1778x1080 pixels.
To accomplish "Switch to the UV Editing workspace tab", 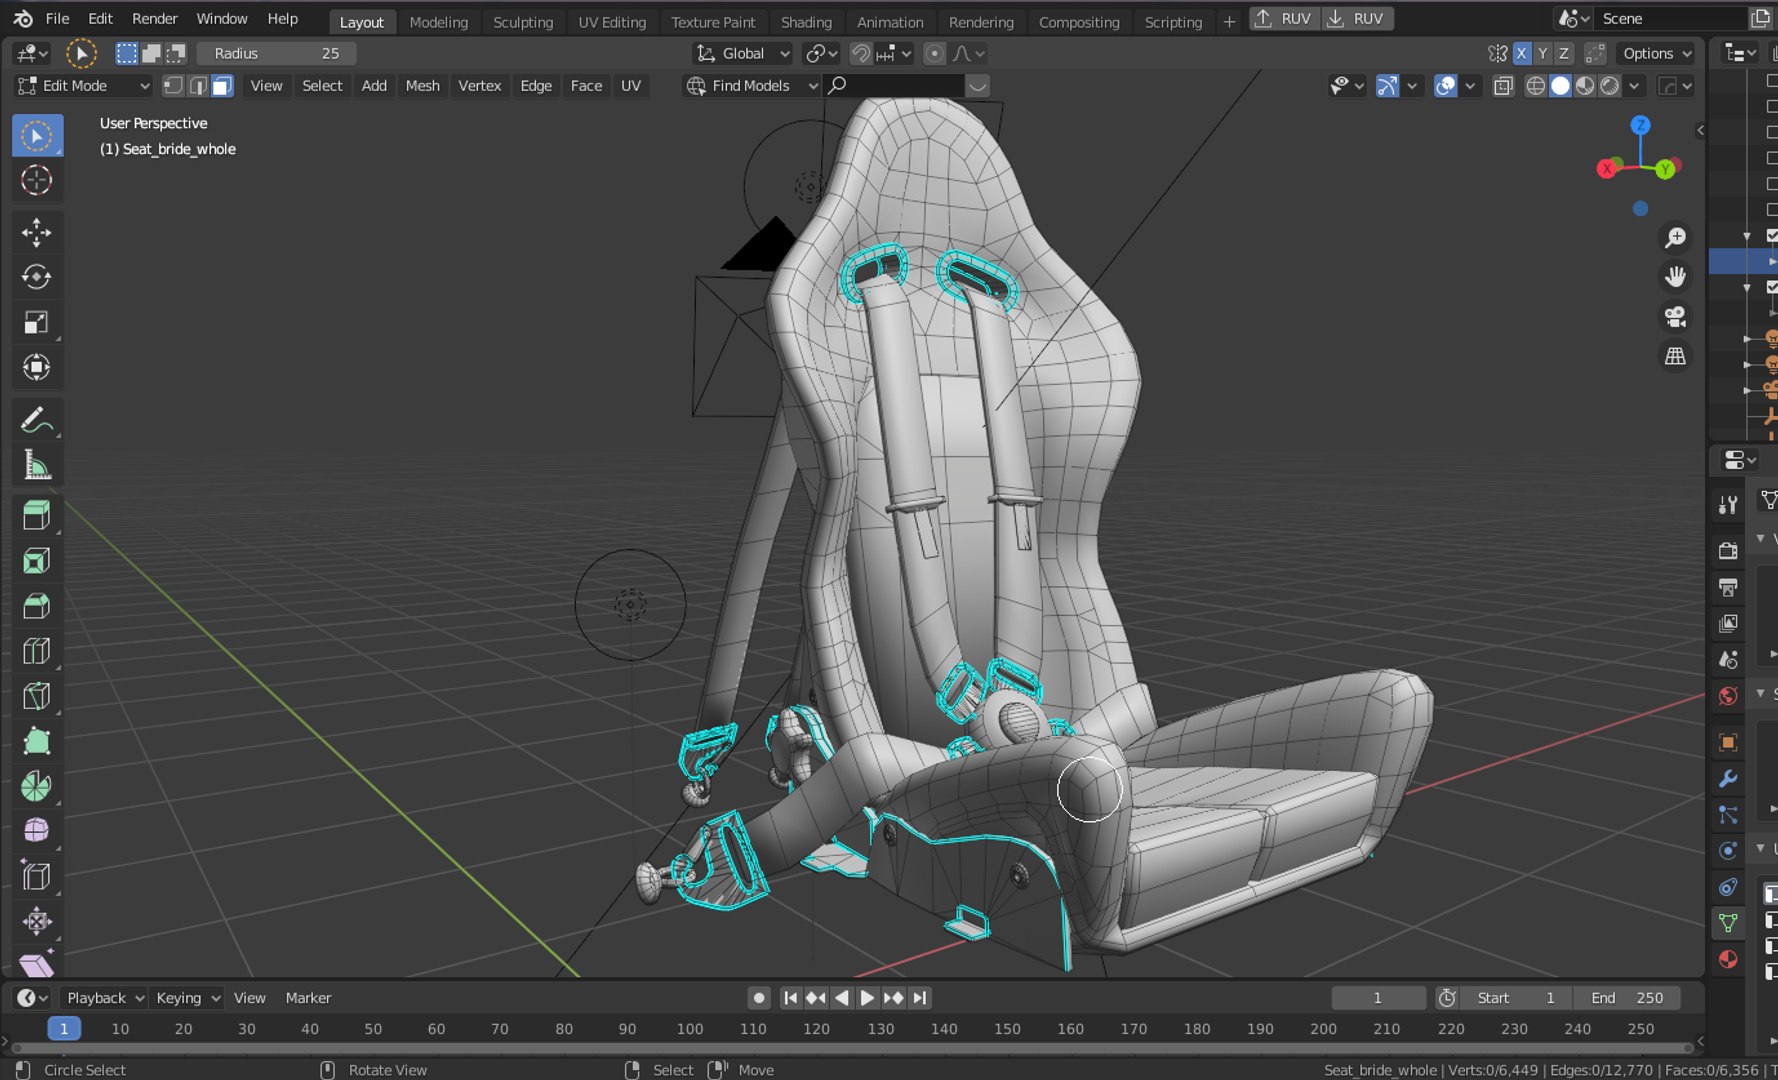I will 612,22.
